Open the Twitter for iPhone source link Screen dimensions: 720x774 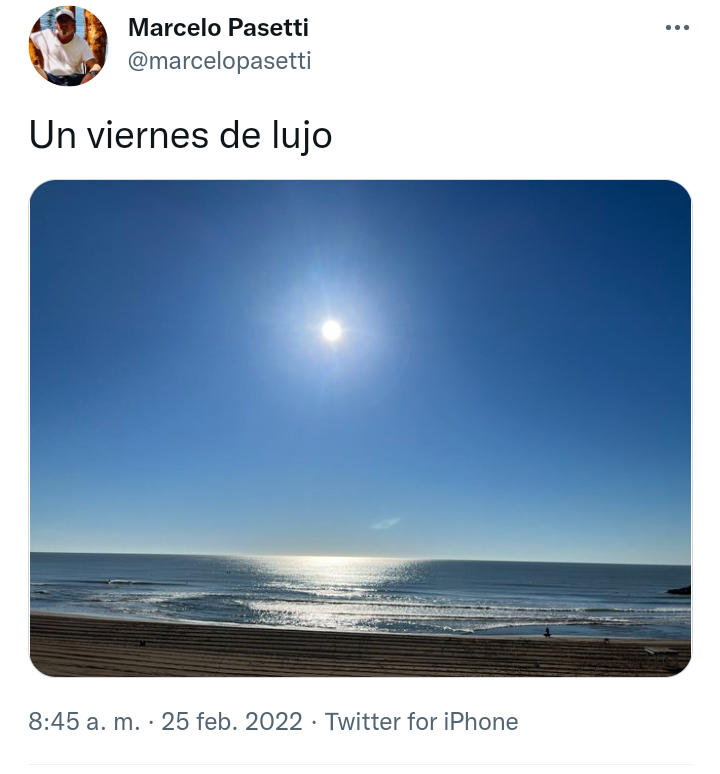point(421,721)
